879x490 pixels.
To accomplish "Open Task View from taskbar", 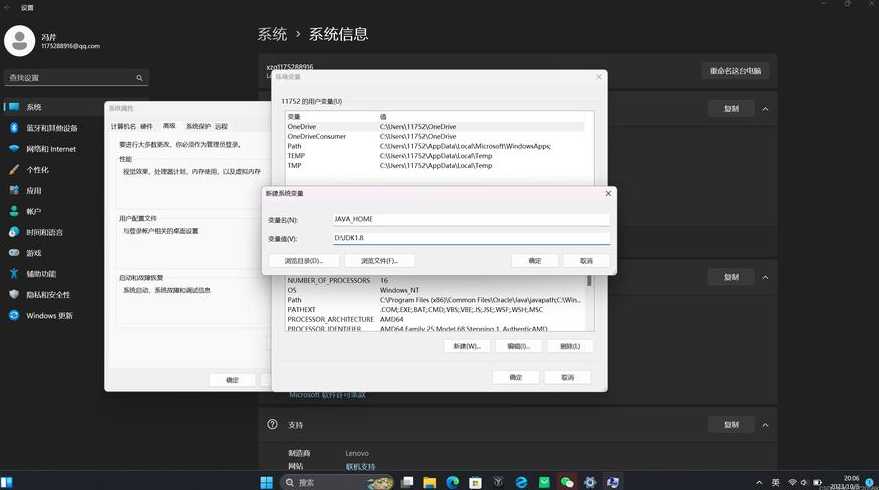I will click(408, 482).
